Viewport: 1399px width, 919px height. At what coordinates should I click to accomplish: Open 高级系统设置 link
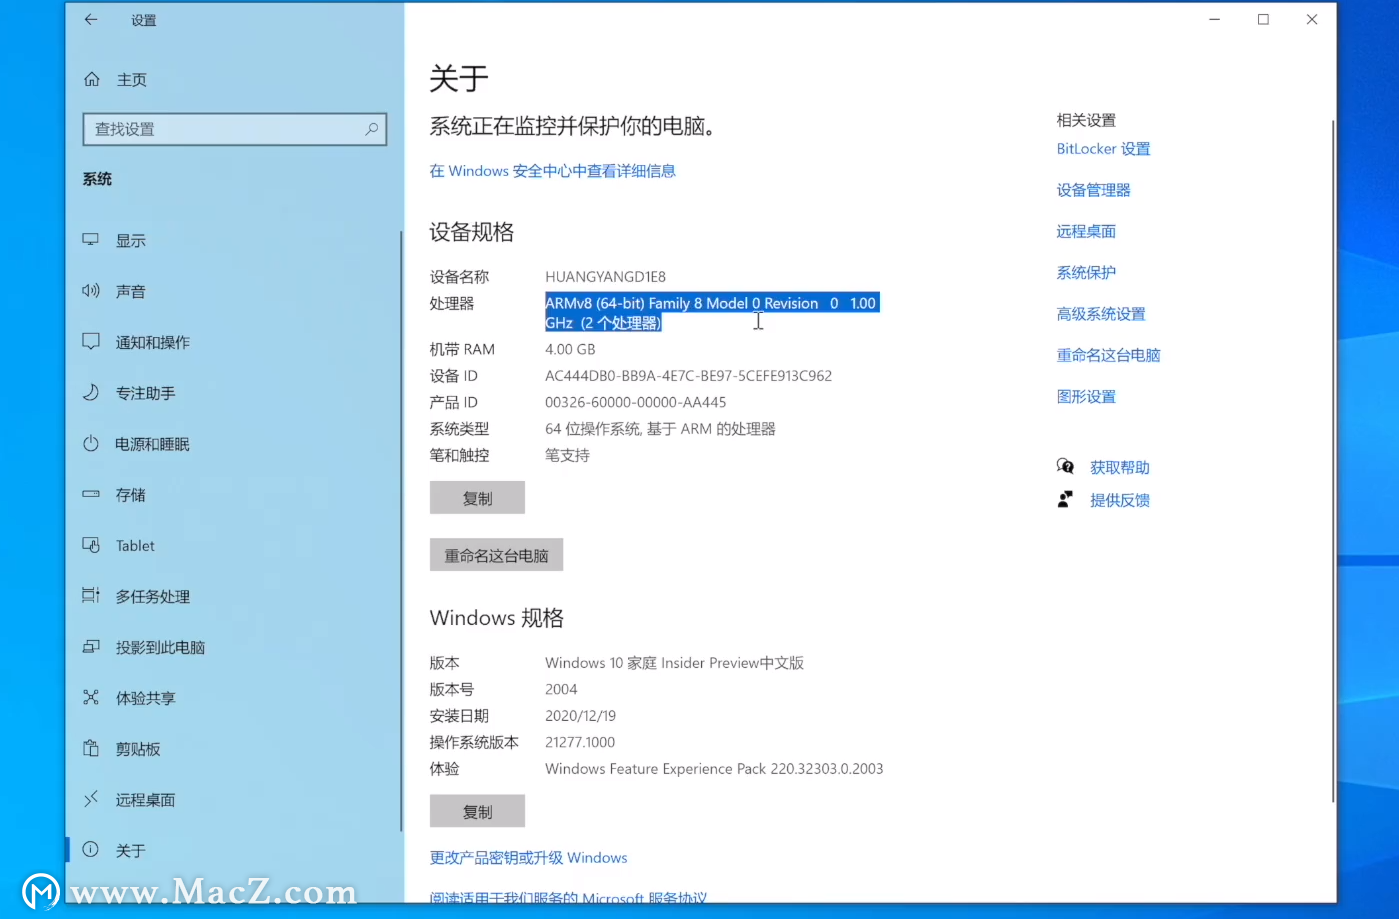(x=1101, y=314)
